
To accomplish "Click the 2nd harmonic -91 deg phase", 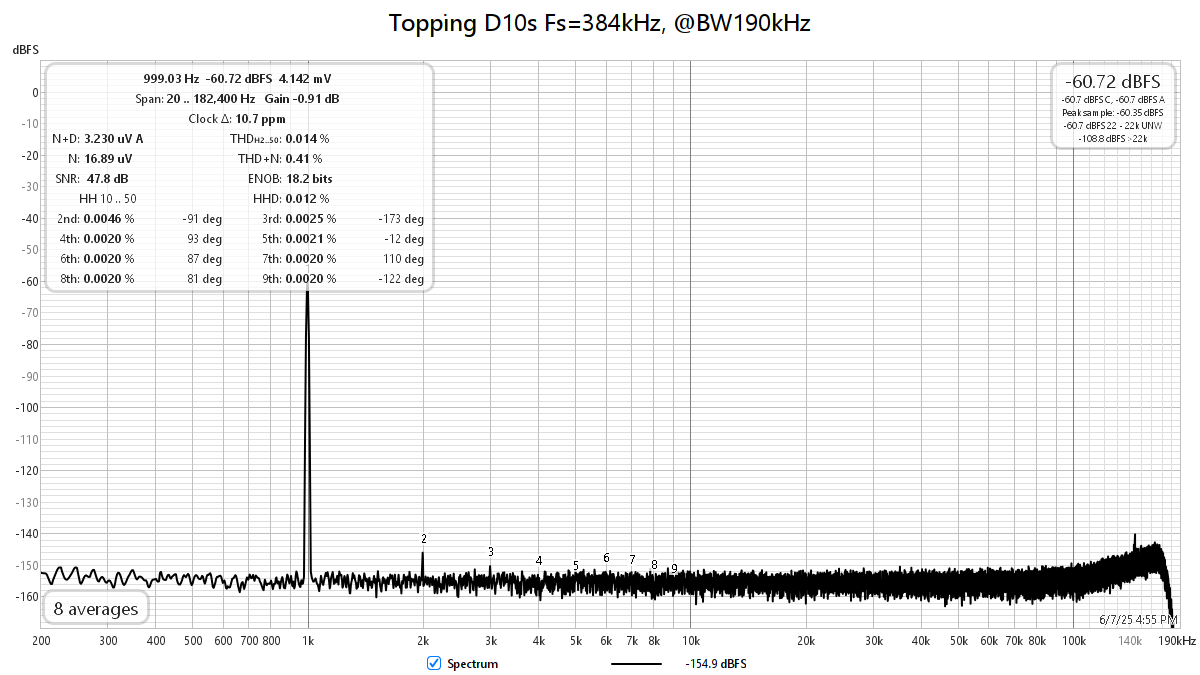I will [202, 219].
